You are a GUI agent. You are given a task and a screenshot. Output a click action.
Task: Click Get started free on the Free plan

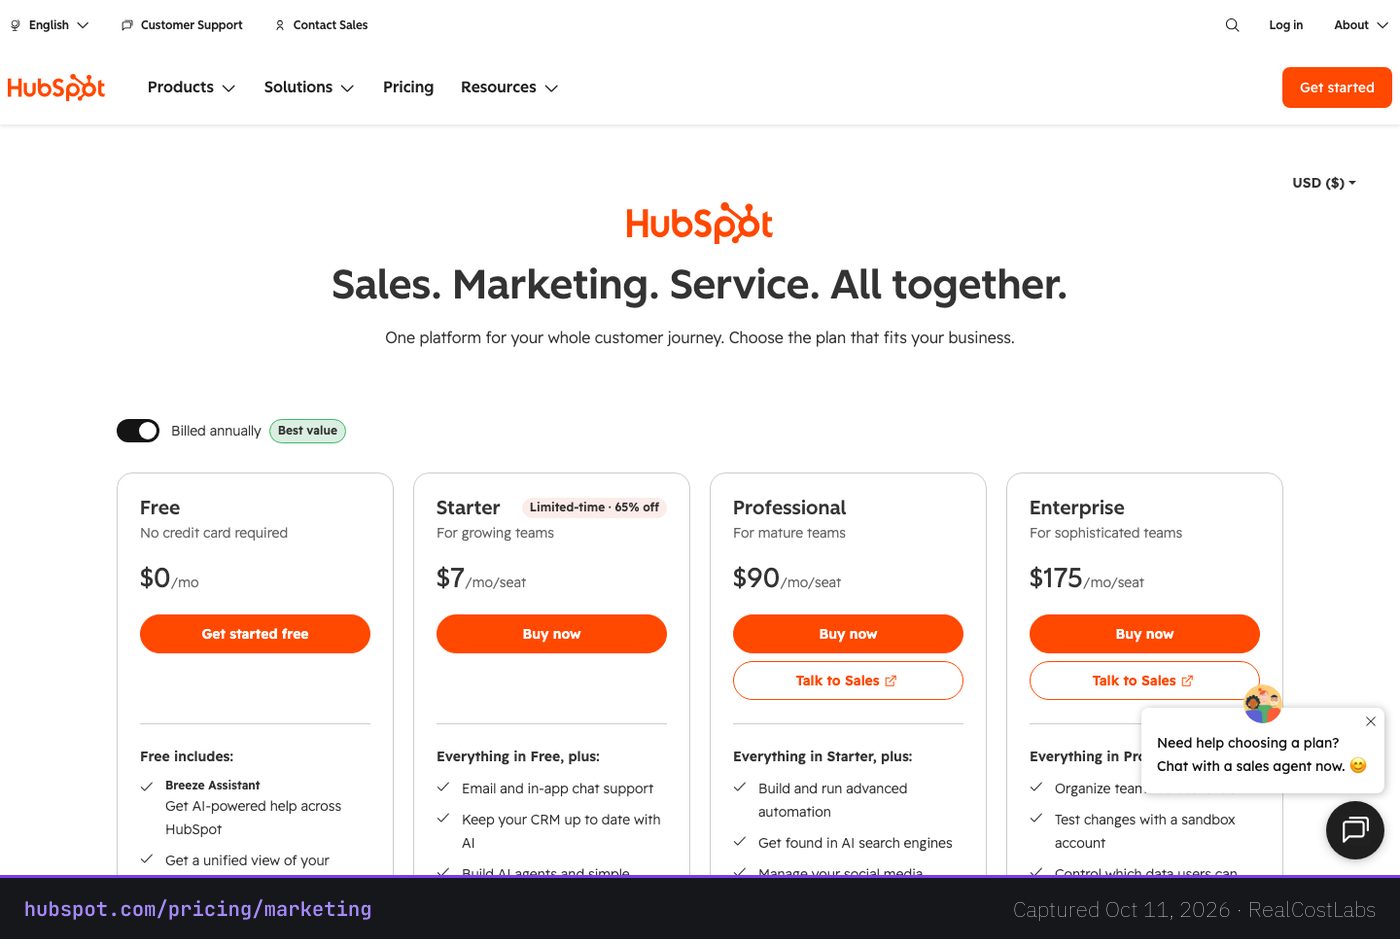255,634
